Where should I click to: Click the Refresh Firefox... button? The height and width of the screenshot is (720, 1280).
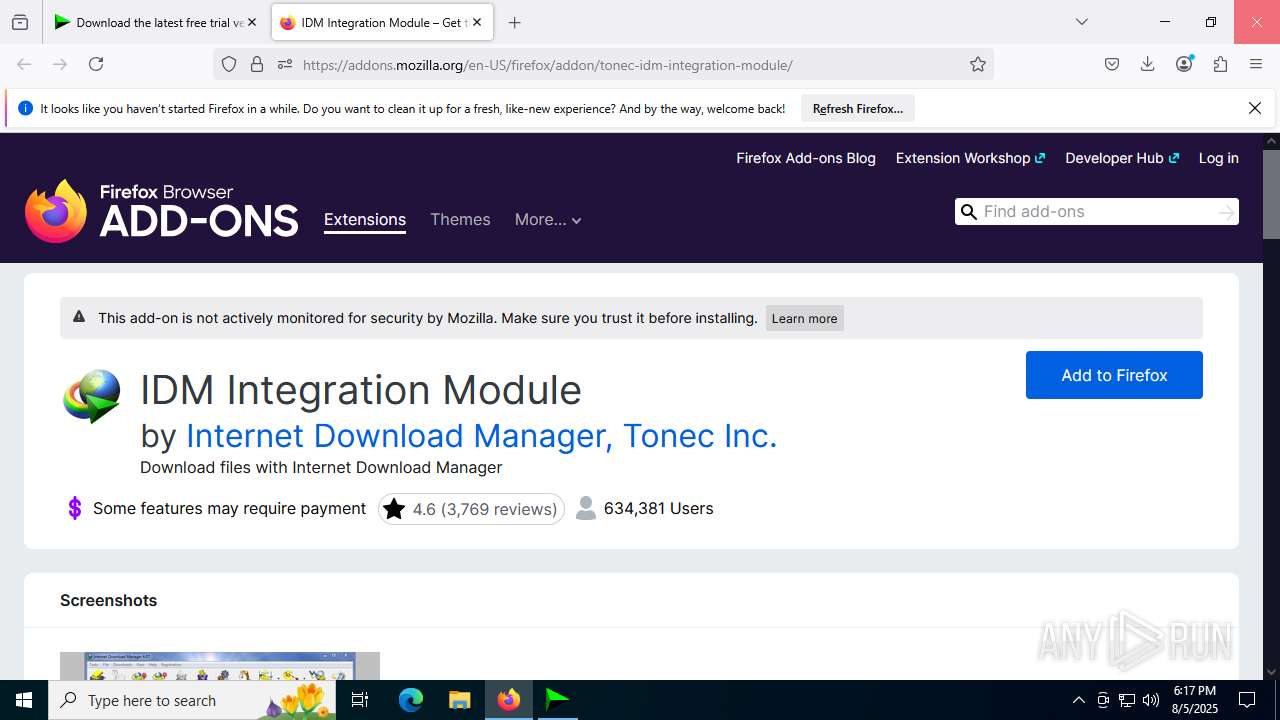click(x=858, y=108)
